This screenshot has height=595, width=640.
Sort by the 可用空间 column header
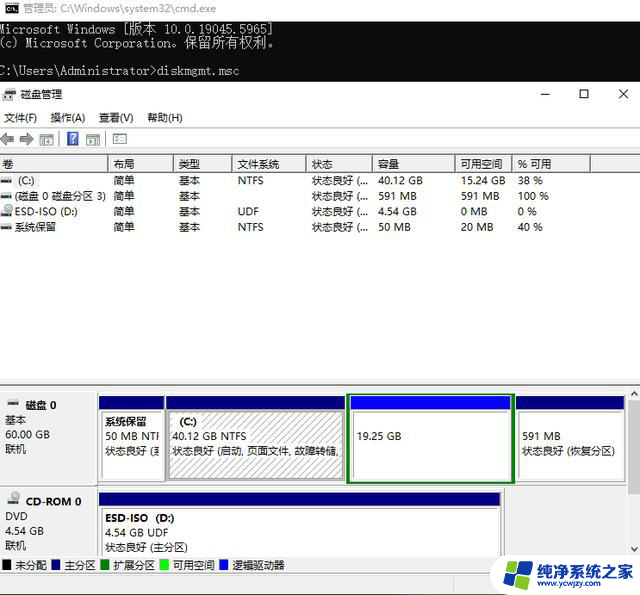484,164
